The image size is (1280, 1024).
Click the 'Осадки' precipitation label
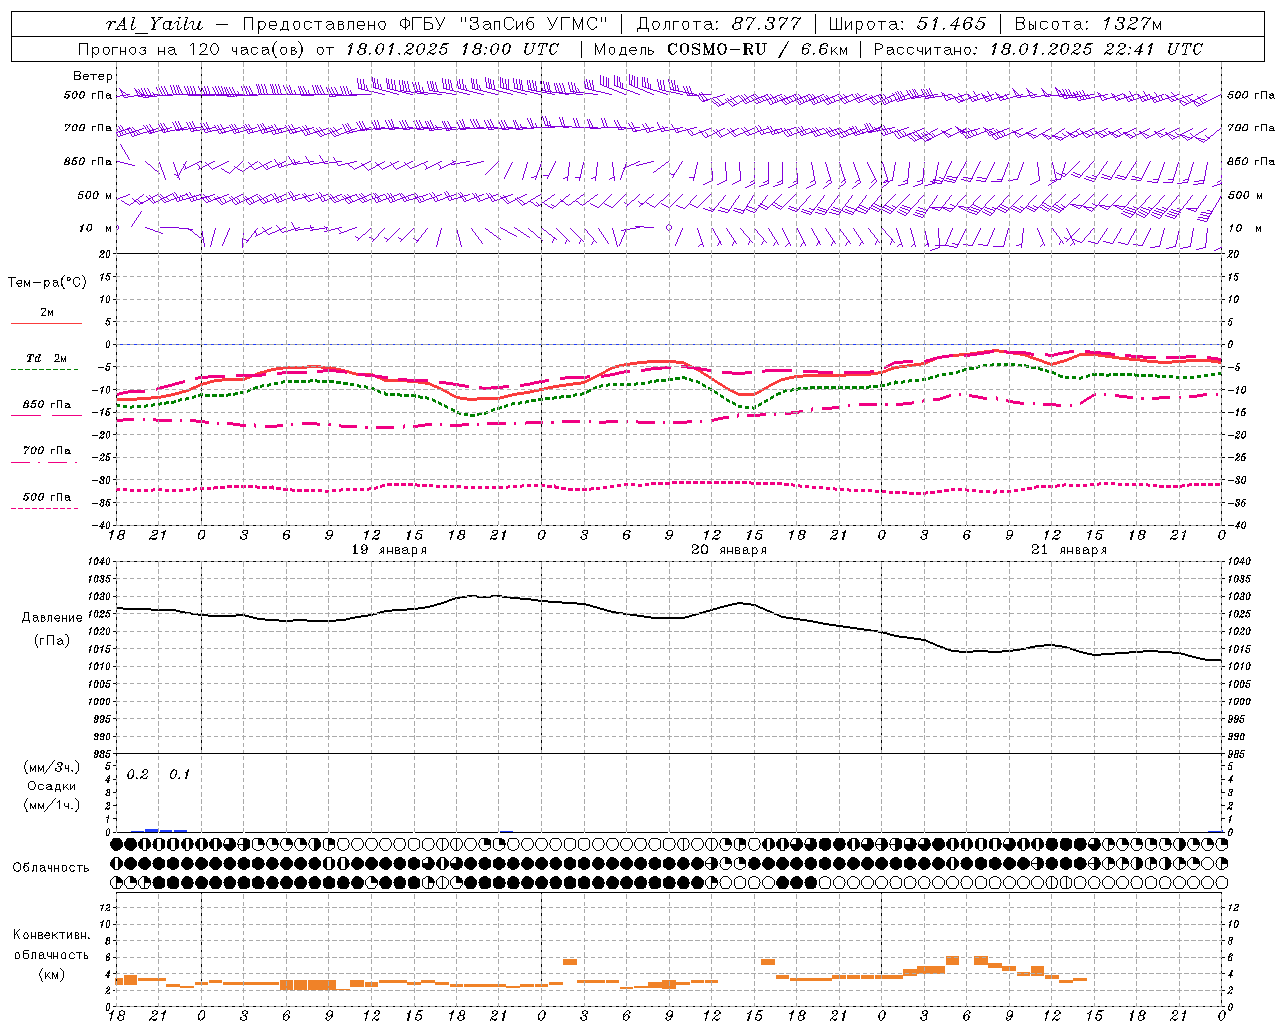coord(52,786)
